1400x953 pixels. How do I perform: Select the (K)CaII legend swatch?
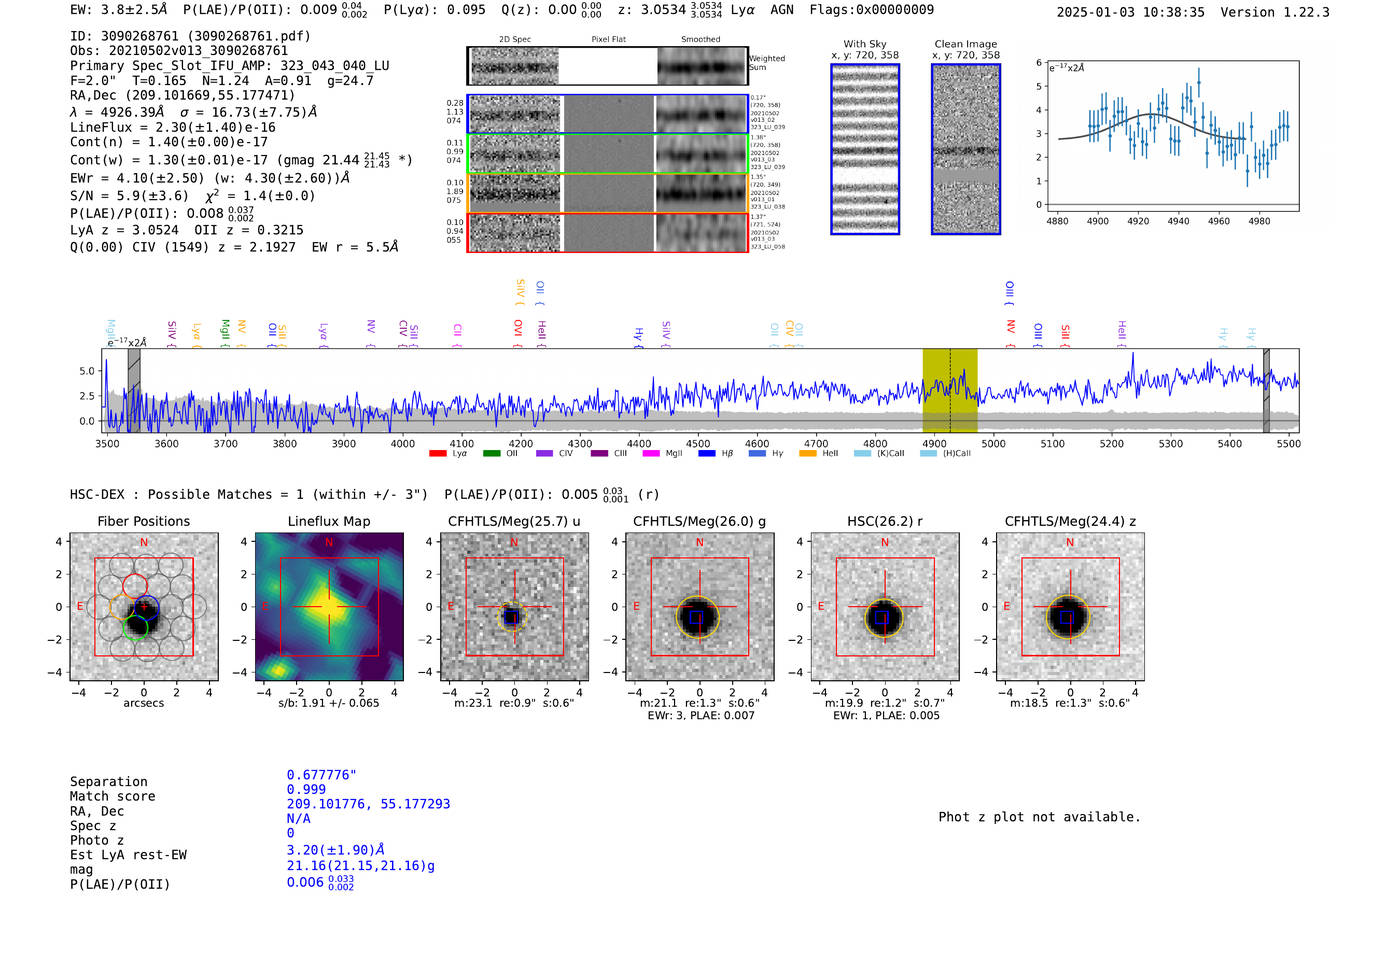[x=862, y=453]
